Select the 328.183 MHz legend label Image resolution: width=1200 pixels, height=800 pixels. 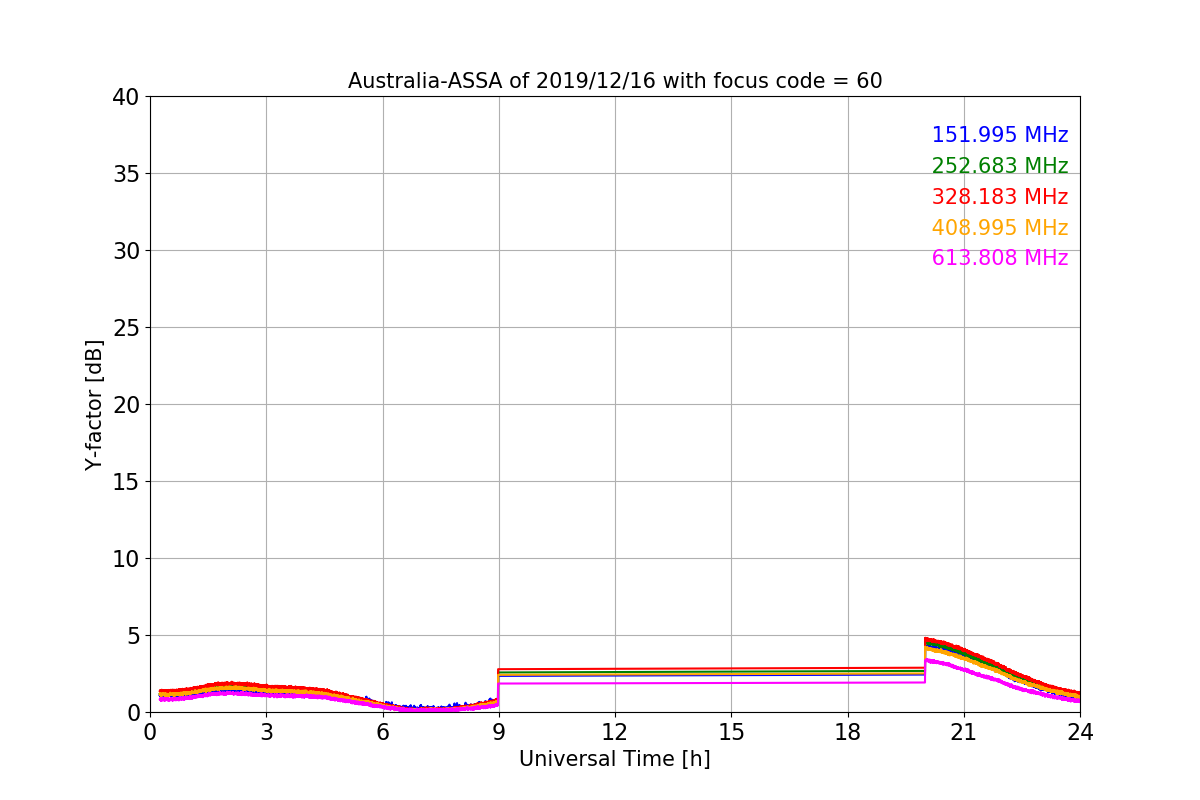coord(1000,197)
